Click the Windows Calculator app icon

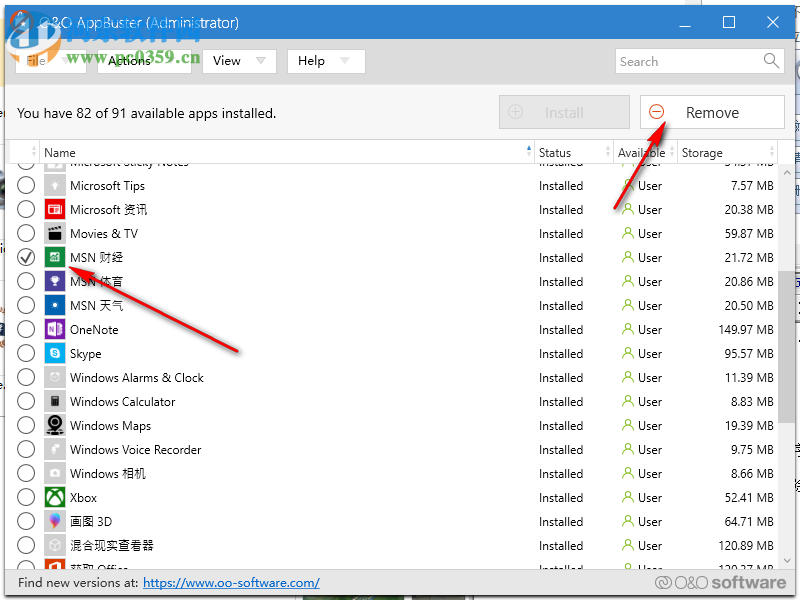pos(56,401)
